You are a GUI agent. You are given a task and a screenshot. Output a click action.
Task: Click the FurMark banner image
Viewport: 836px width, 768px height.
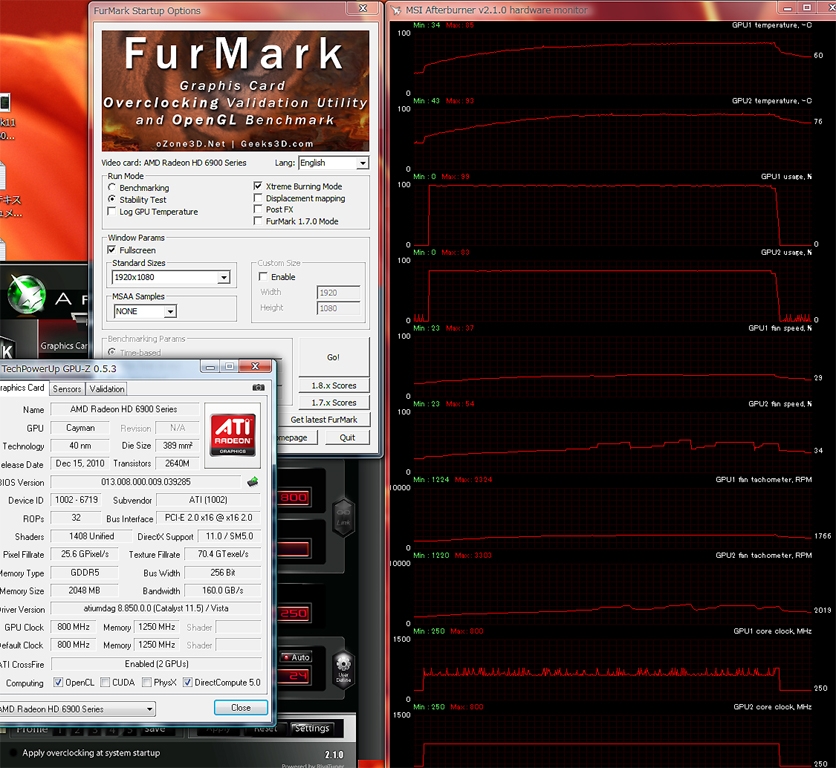(x=235, y=91)
